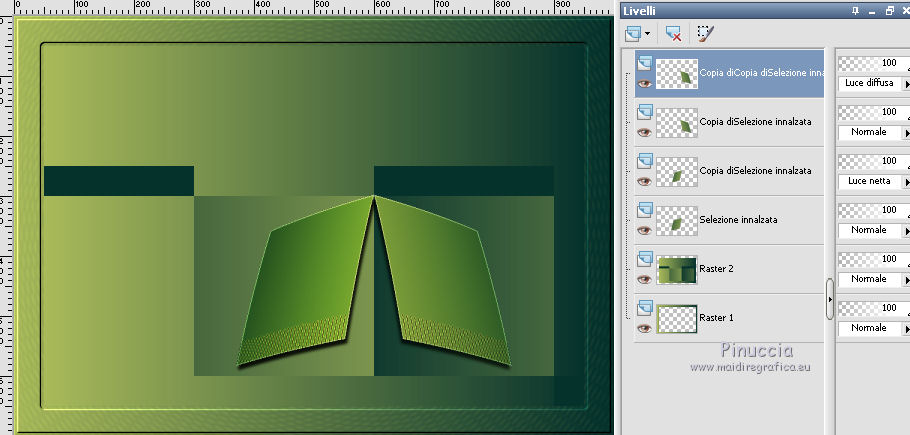Click layer type icon of Raster 2
This screenshot has height=435, width=910.
[x=645, y=259]
